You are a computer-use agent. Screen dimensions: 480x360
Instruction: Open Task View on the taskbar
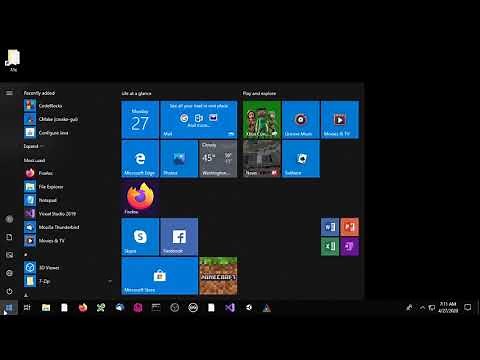[27, 308]
